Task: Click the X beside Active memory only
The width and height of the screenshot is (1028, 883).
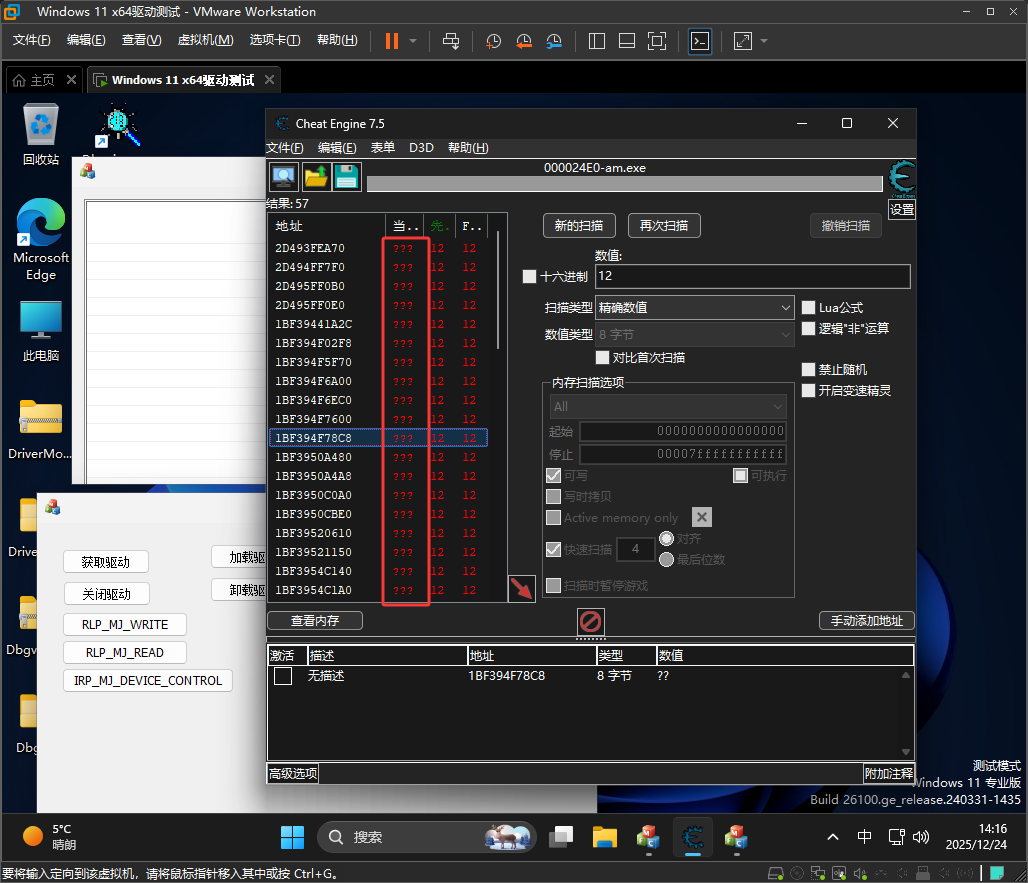Action: 702,517
